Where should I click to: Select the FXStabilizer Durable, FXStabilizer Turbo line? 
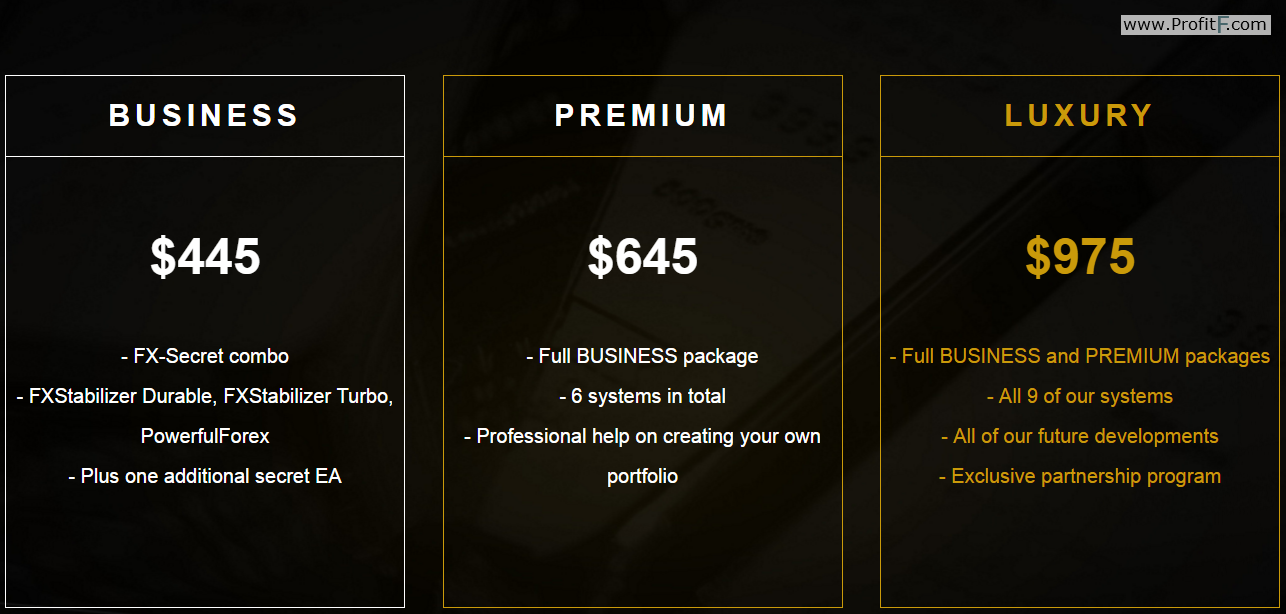pyautogui.click(x=205, y=396)
